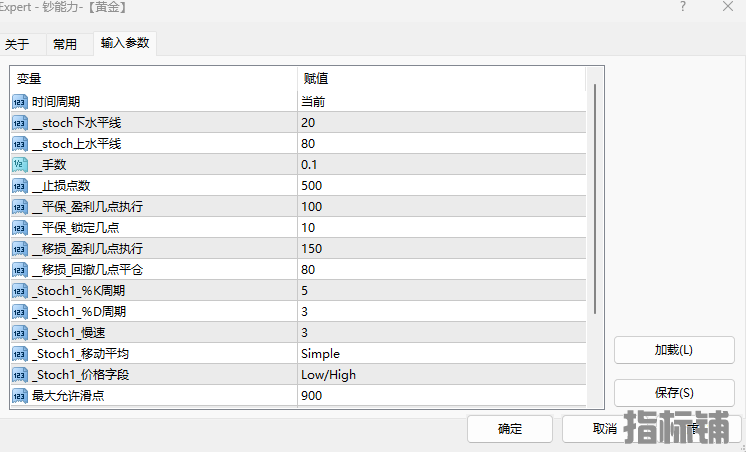The height and width of the screenshot is (452, 746).
Task: Open the help question mark in title bar
Action: coord(683,7)
